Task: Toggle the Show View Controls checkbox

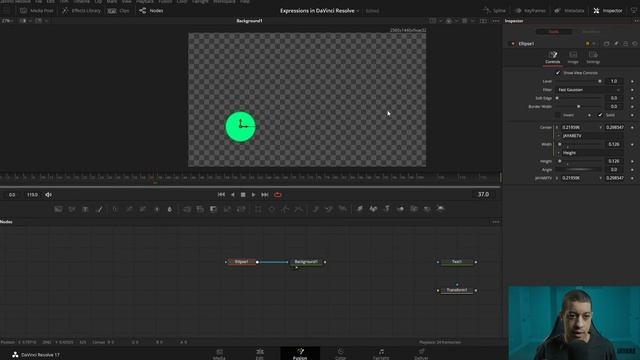Action: click(x=558, y=73)
